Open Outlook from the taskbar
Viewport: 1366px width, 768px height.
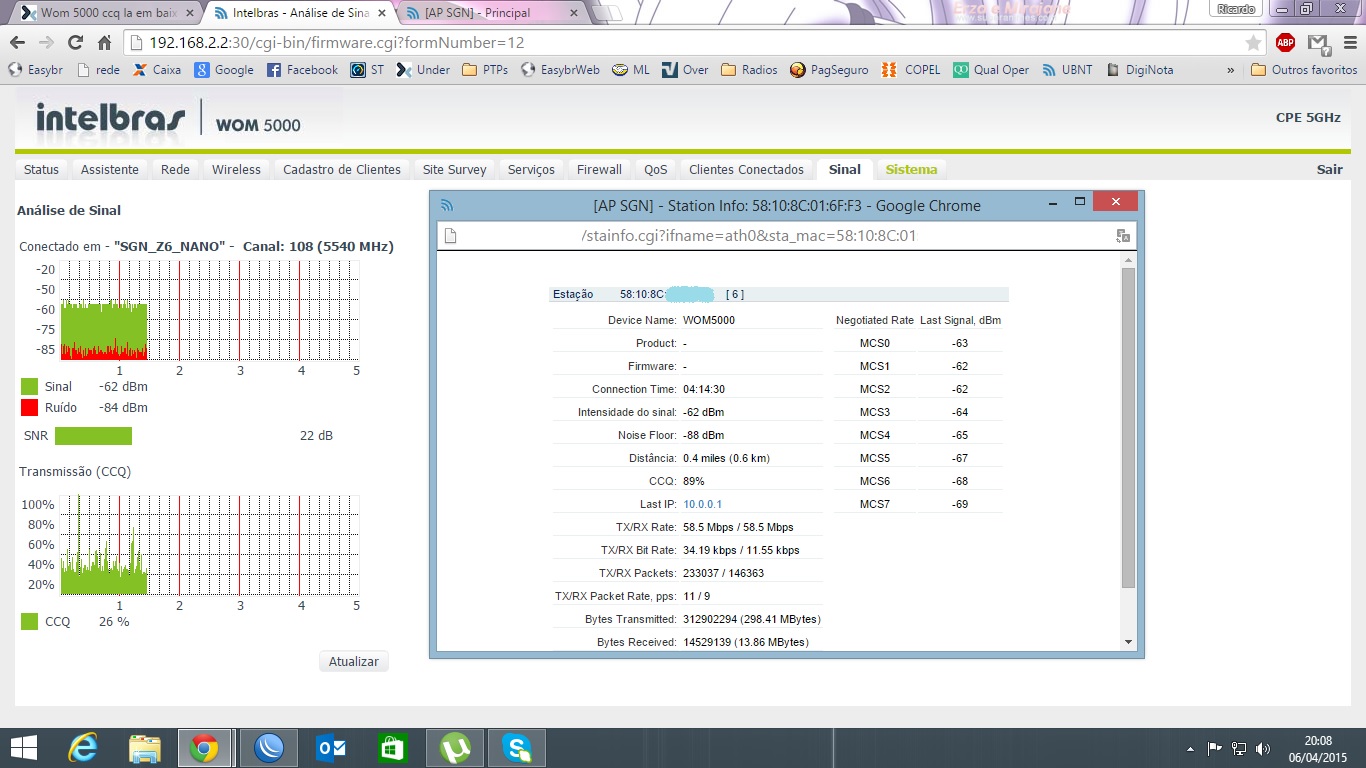331,748
